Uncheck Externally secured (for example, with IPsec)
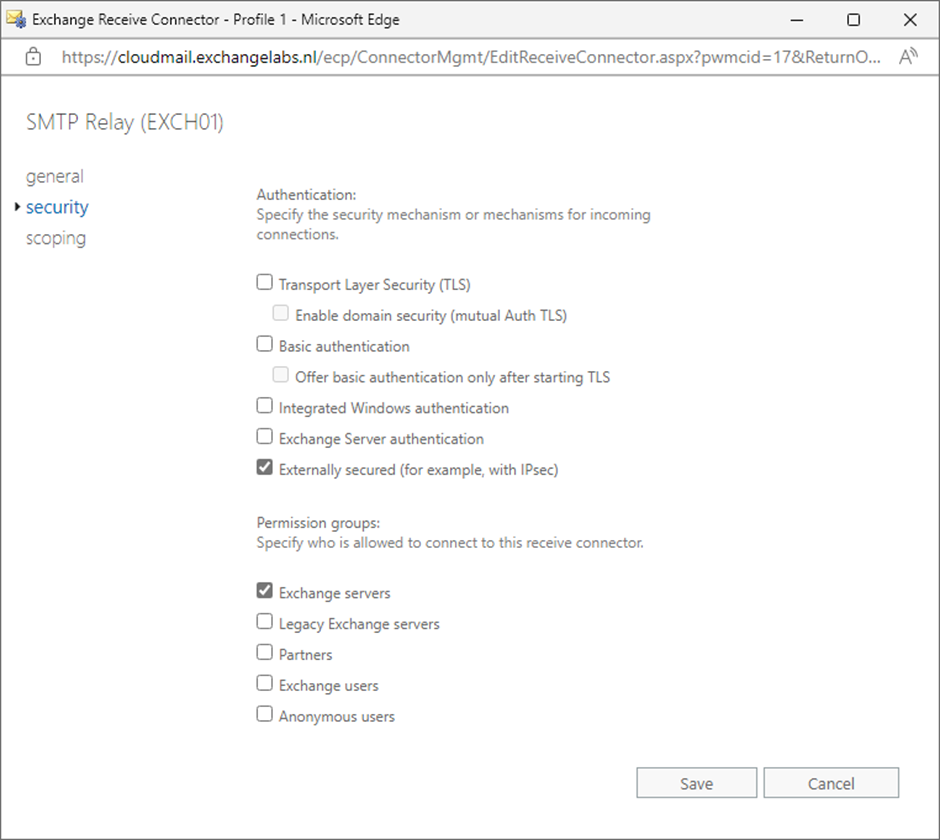The height and width of the screenshot is (840, 940). (264, 467)
